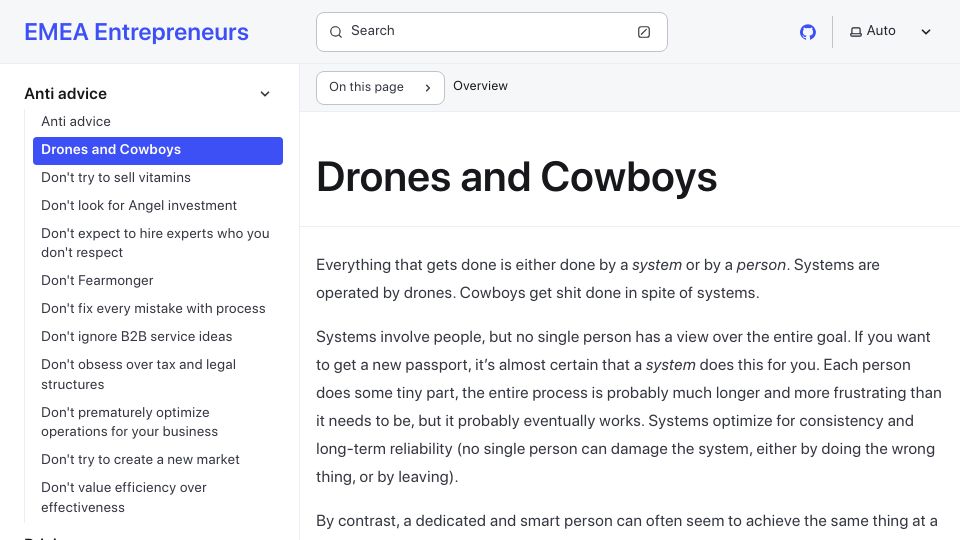This screenshot has height=540, width=960.
Task: Open the GitHub repository icon
Action: click(x=808, y=32)
